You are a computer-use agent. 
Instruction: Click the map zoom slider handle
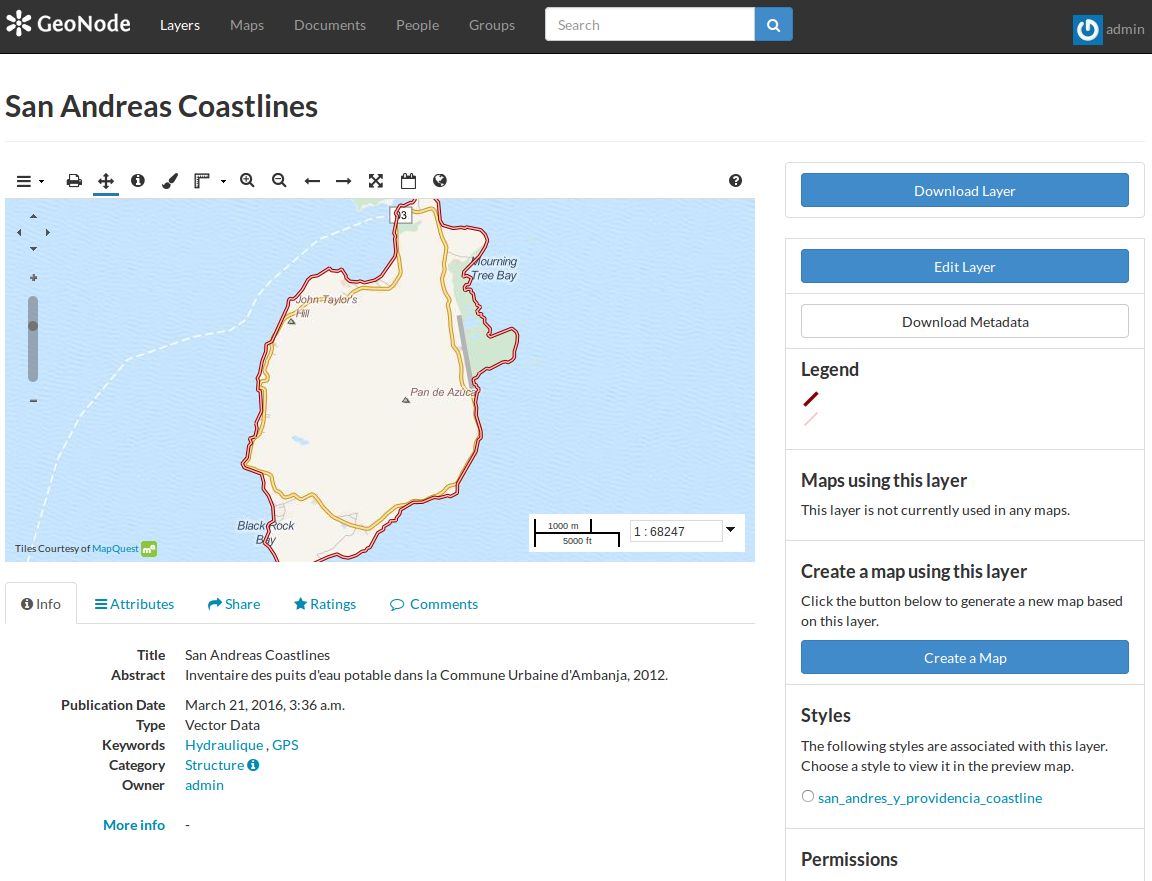pos(32,326)
